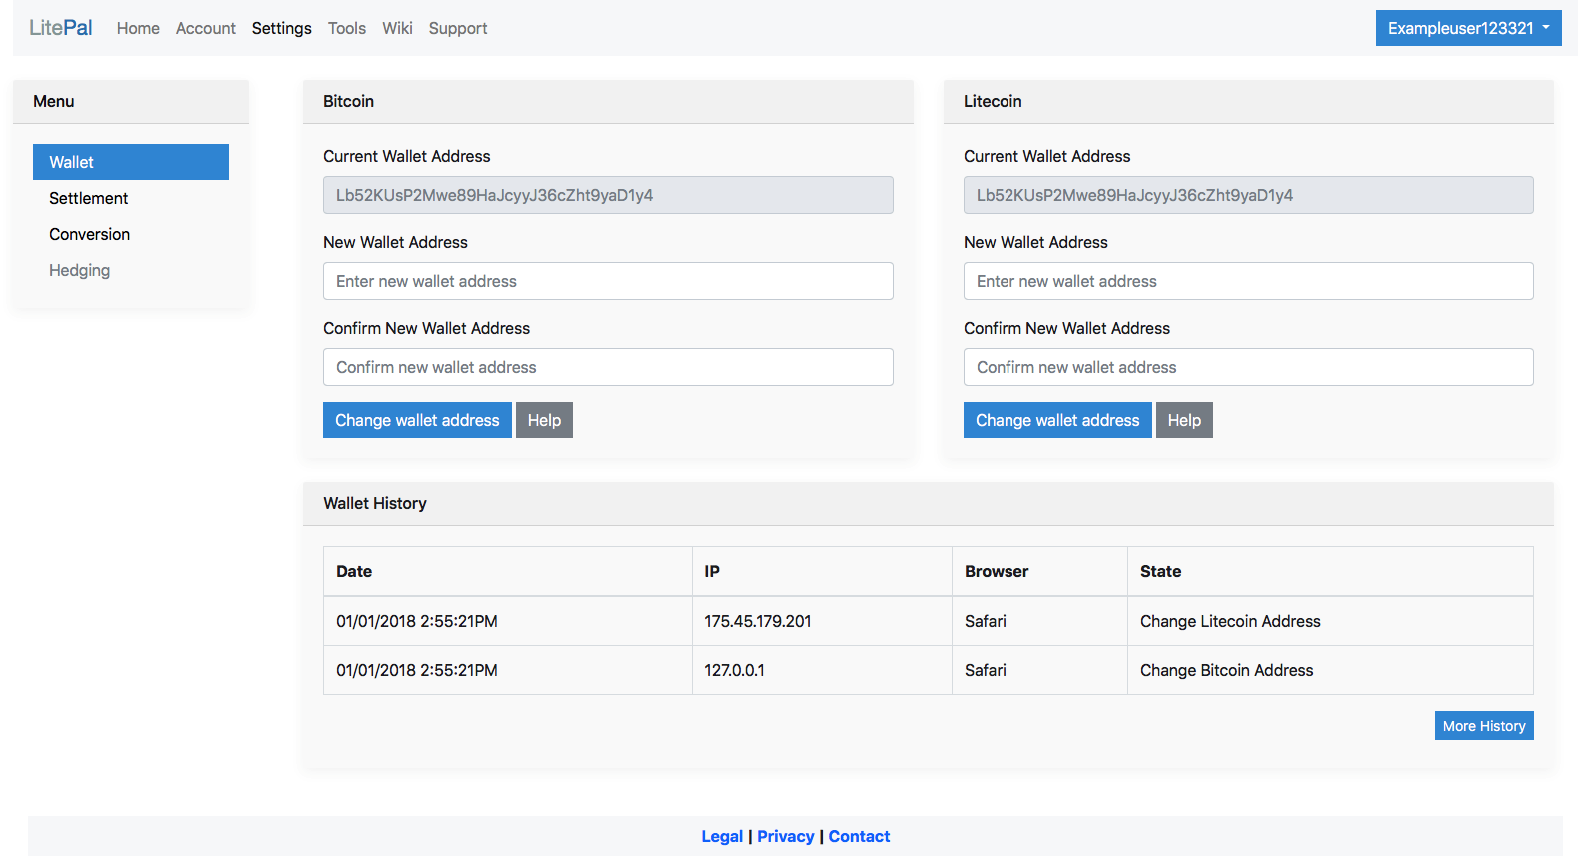Open the Contact link in footer
The width and height of the screenshot is (1588, 861).
pos(859,836)
